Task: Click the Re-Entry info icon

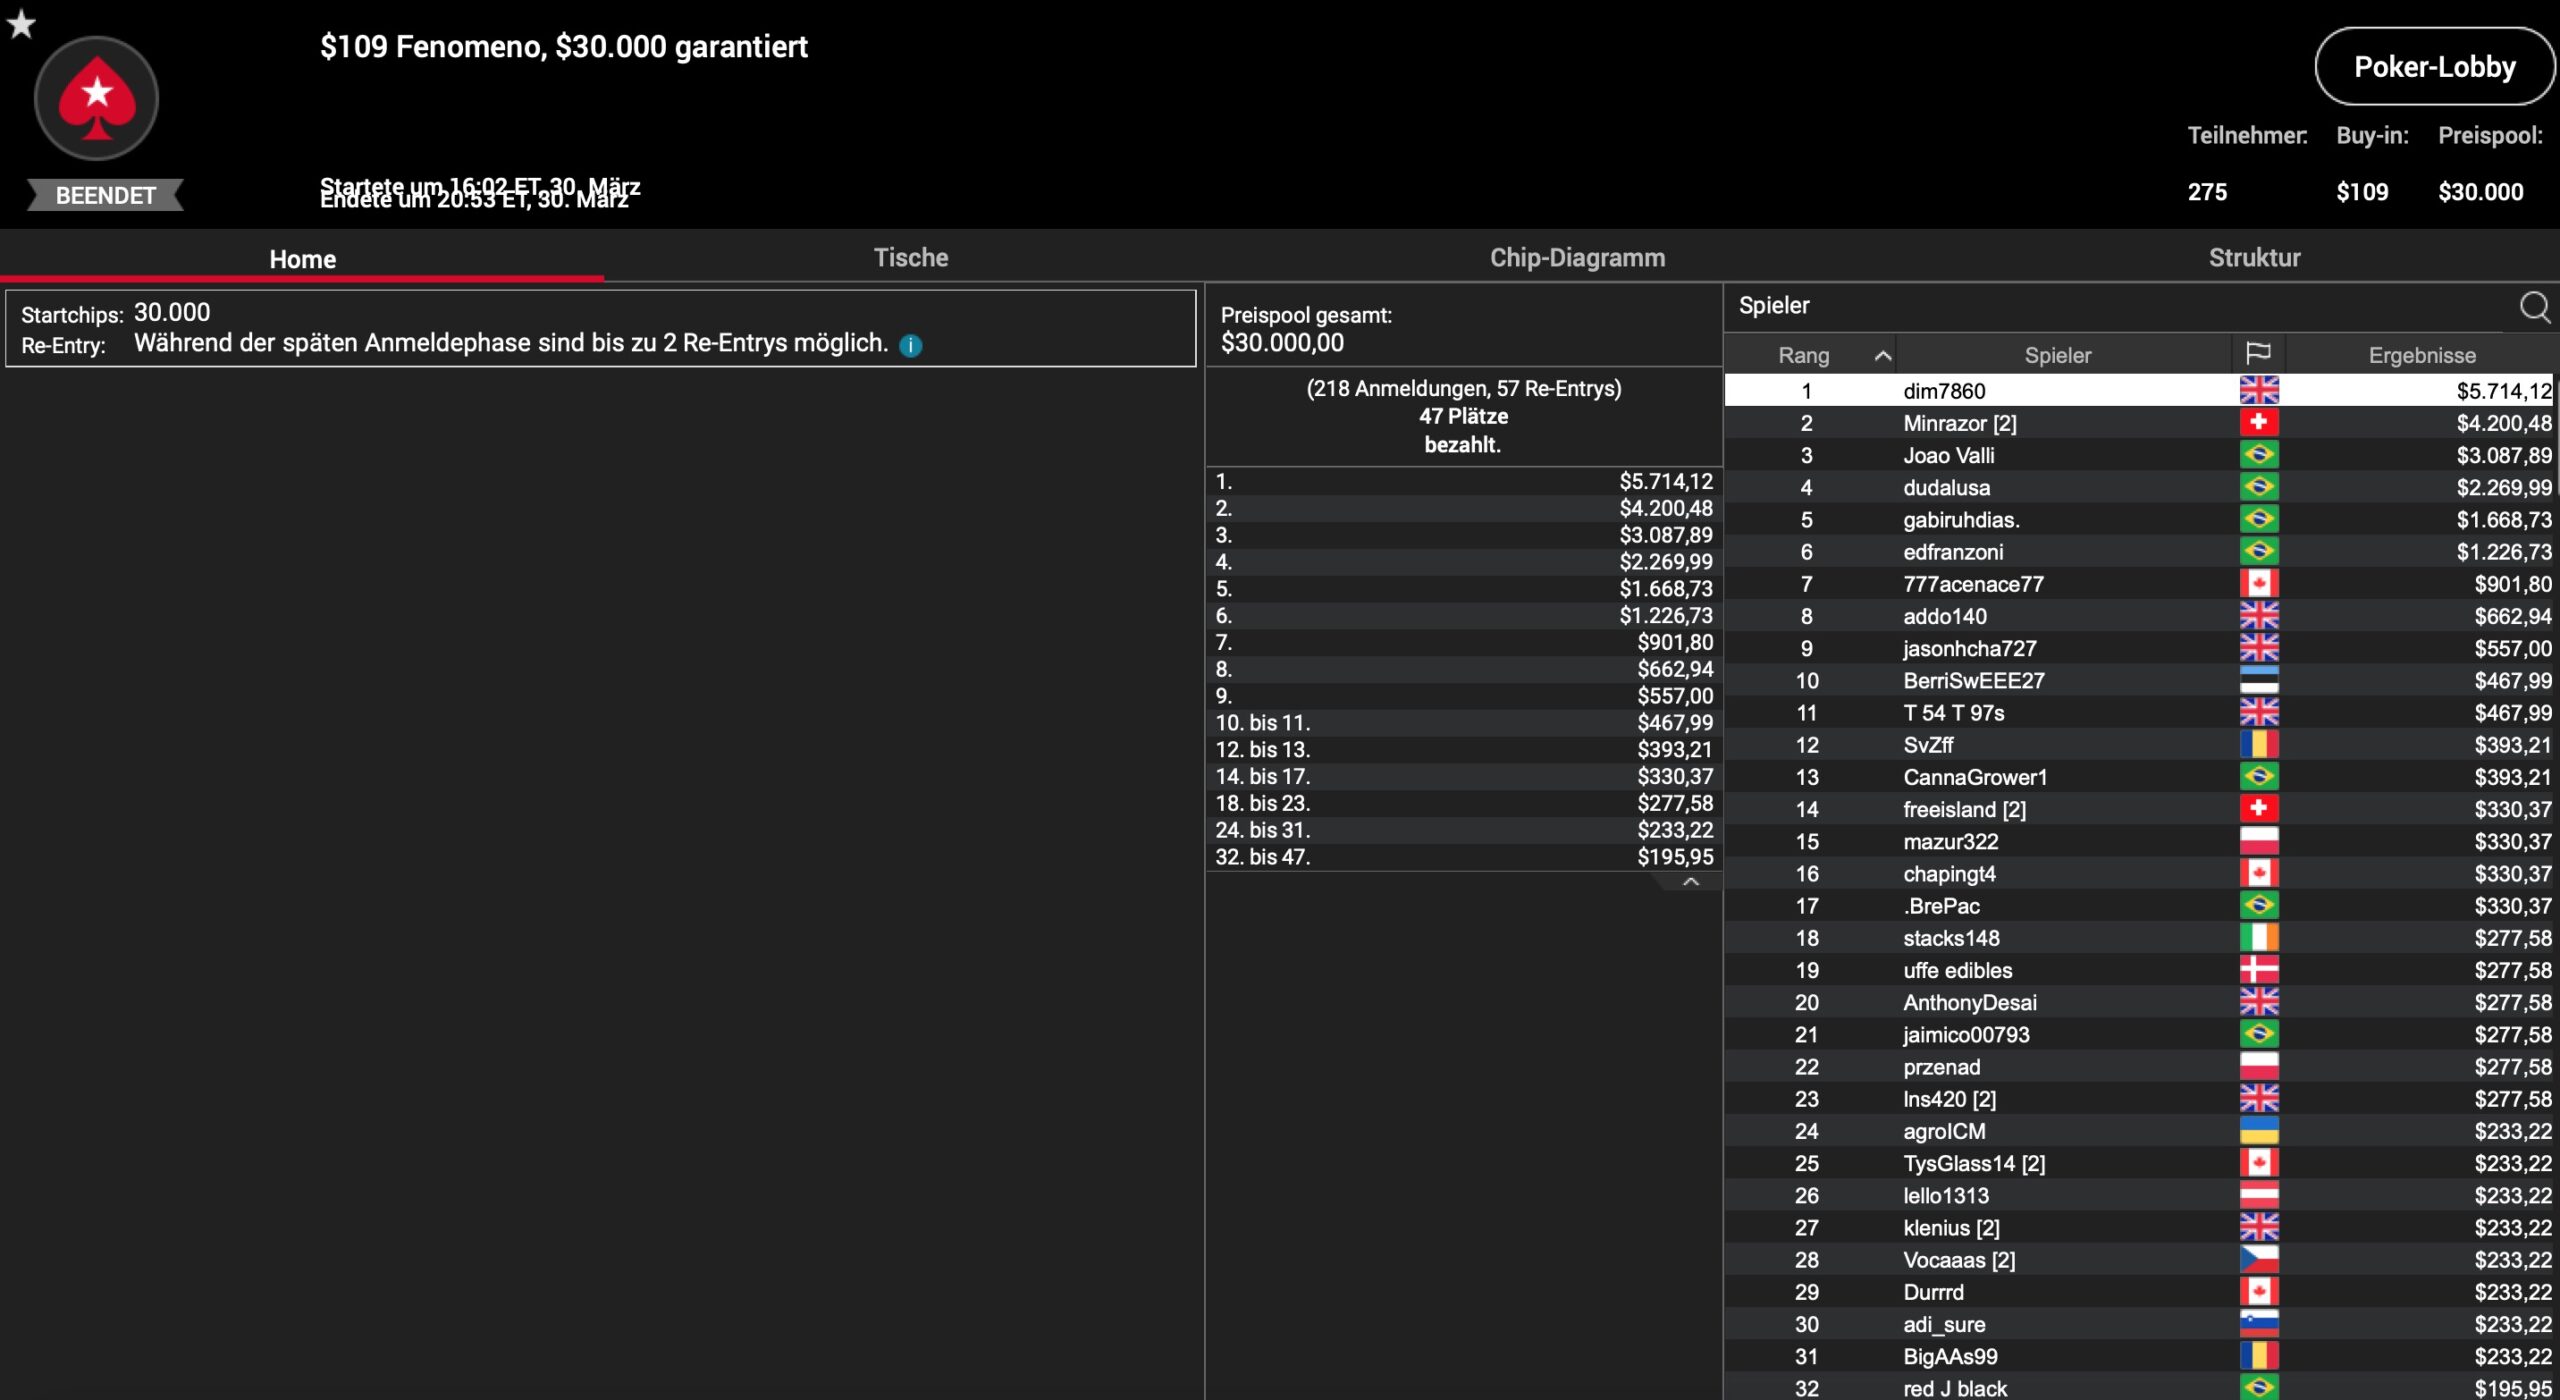Action: pyautogui.click(x=910, y=345)
